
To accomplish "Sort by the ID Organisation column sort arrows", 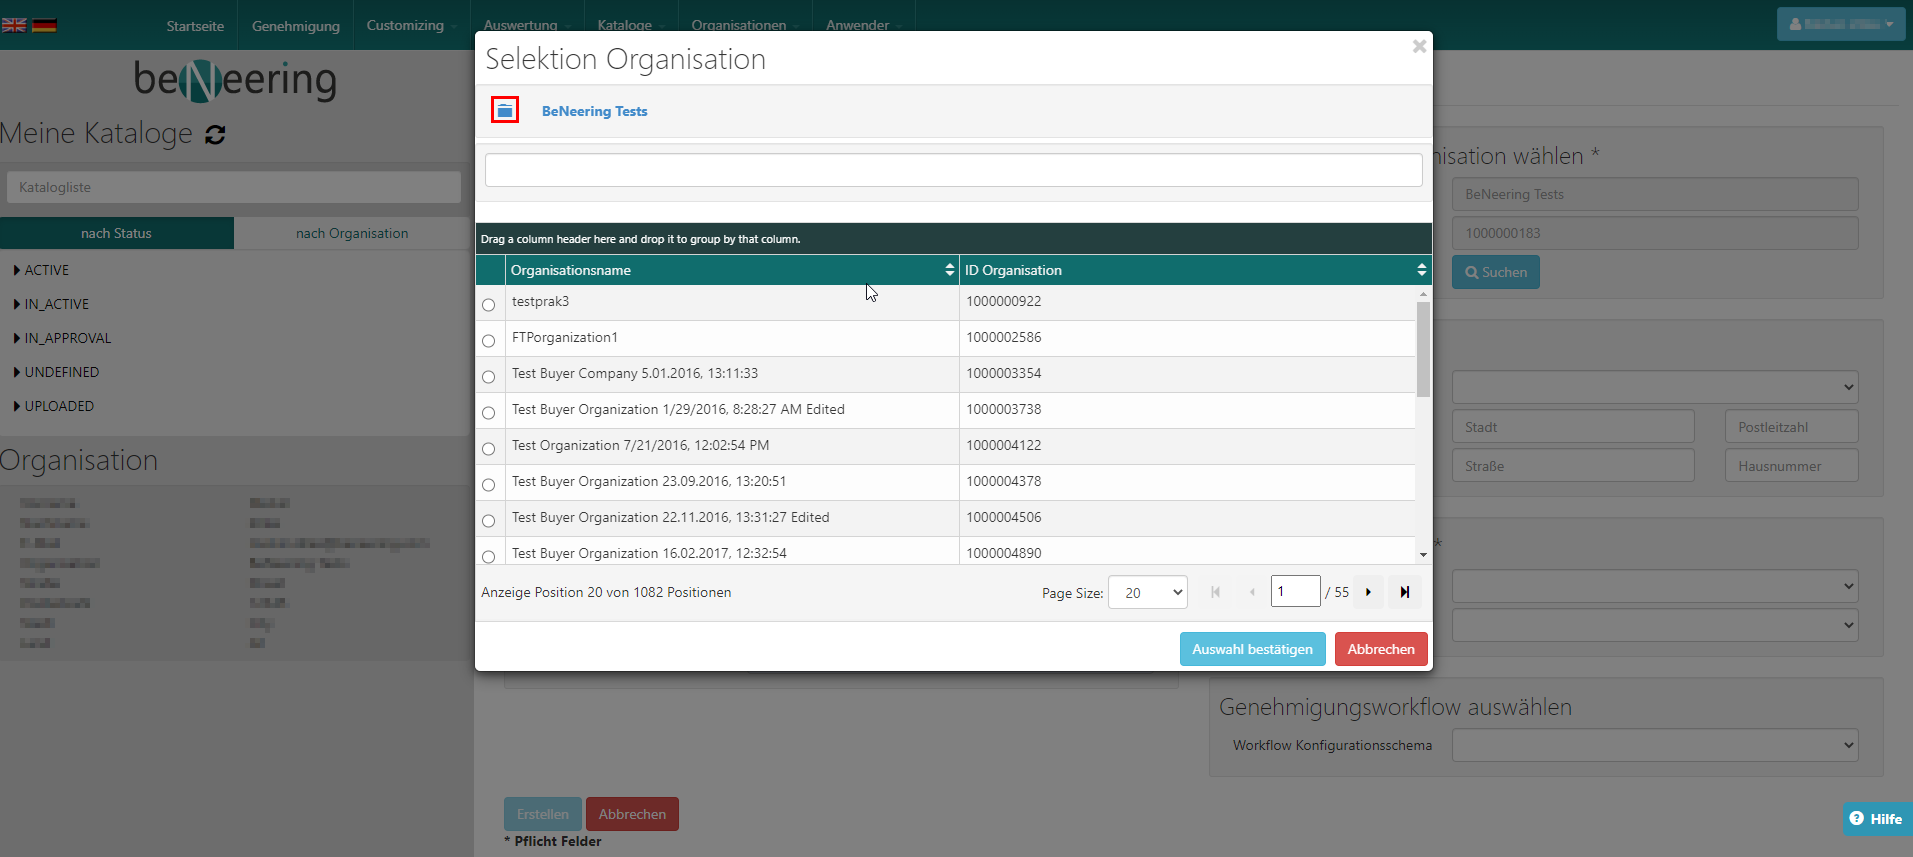I will click(x=1421, y=270).
